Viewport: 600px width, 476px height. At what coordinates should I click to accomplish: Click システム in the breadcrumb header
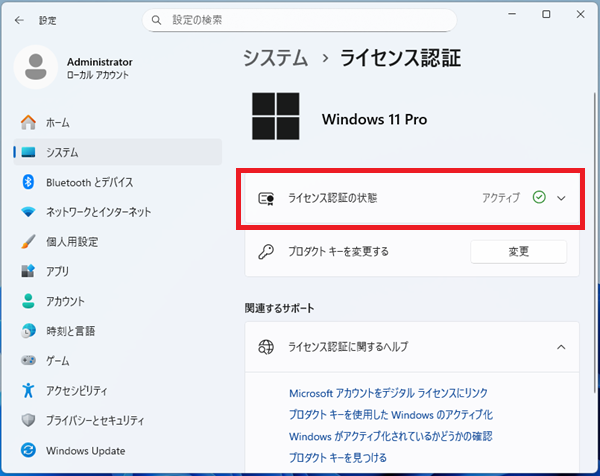pos(275,58)
